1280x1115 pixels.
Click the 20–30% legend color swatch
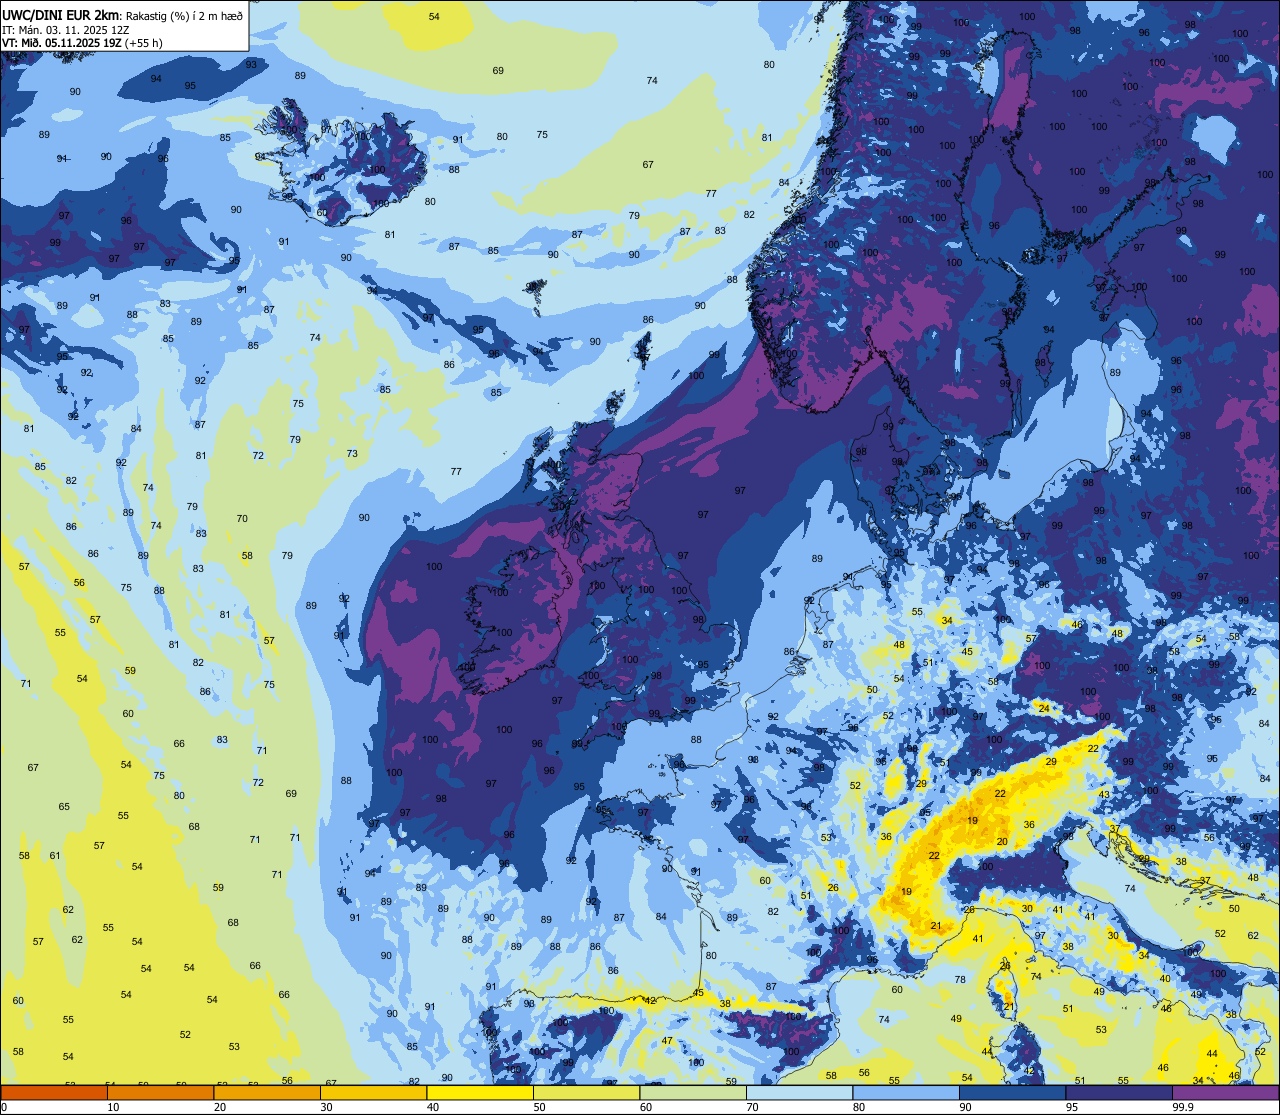click(267, 1093)
